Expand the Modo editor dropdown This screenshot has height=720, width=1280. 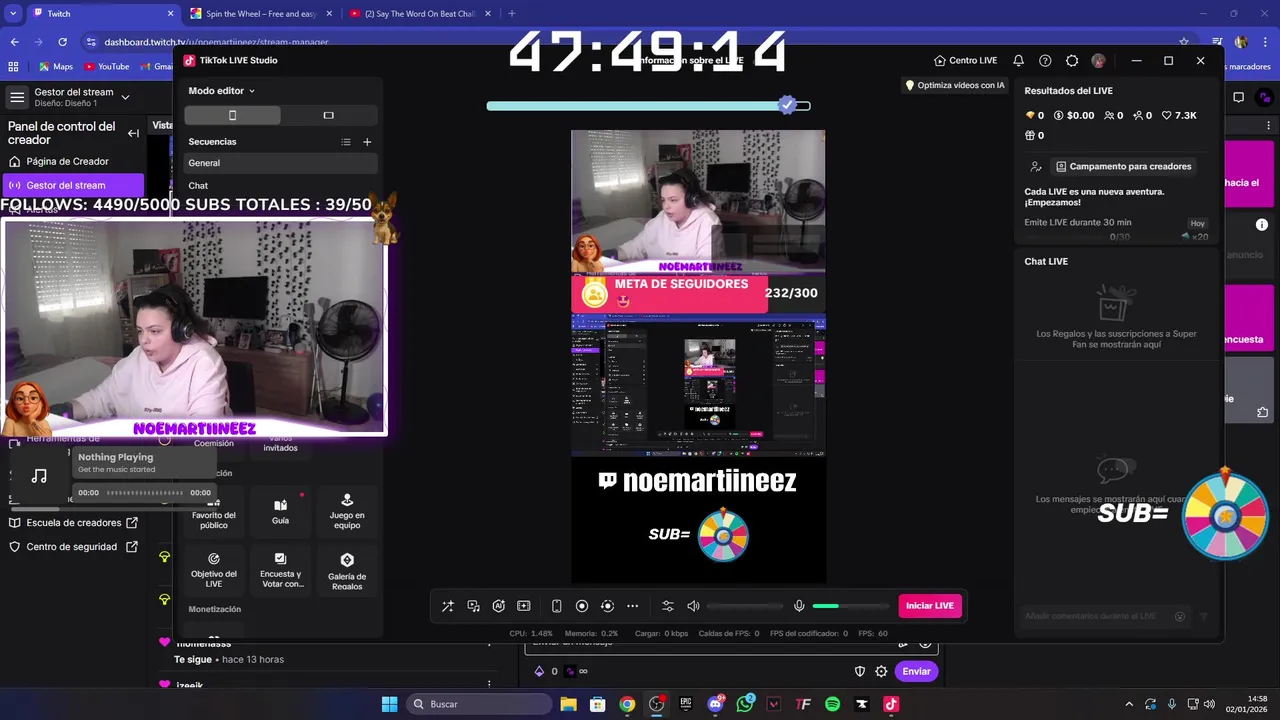(221, 91)
